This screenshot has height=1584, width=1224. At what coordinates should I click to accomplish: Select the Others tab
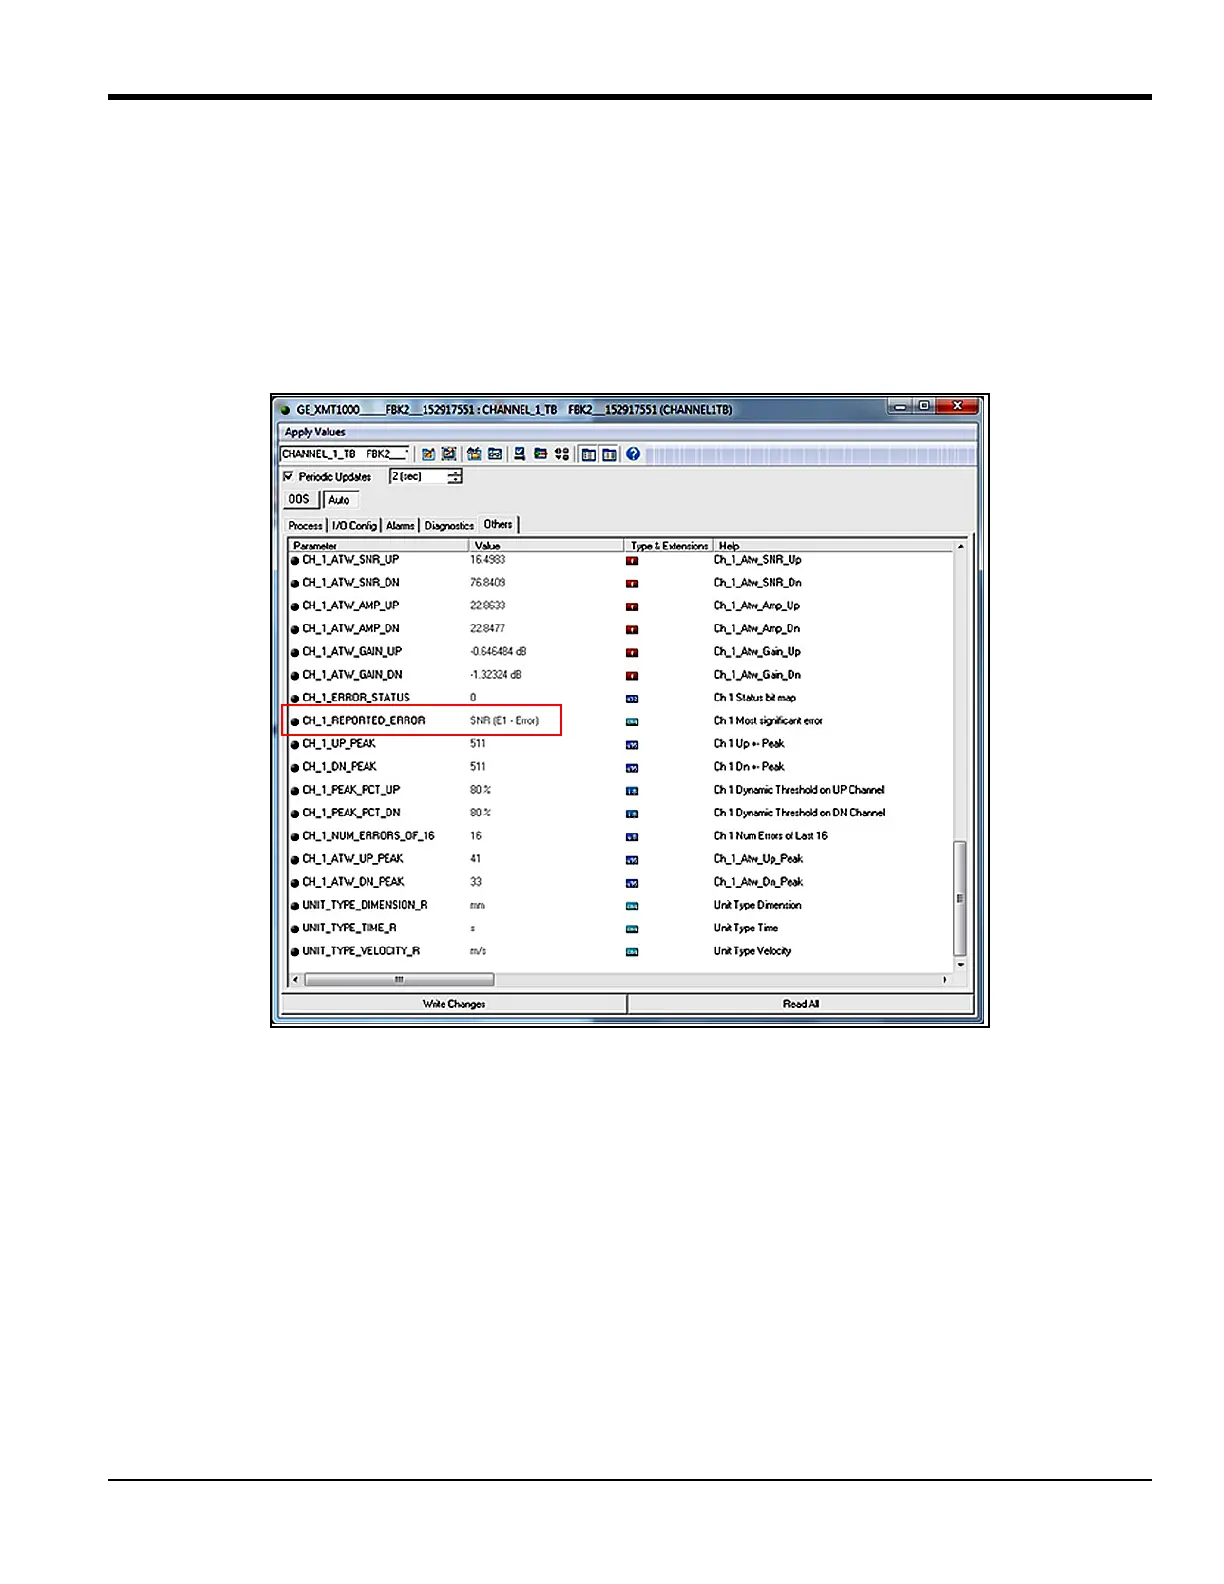coord(498,524)
